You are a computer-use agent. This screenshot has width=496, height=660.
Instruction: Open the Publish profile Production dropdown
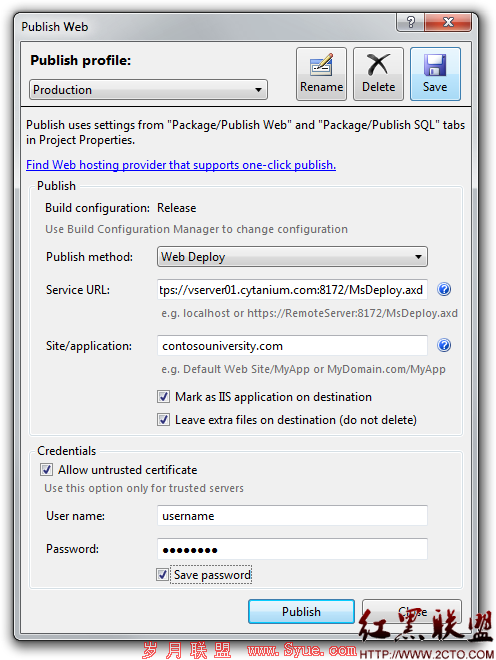tap(148, 90)
